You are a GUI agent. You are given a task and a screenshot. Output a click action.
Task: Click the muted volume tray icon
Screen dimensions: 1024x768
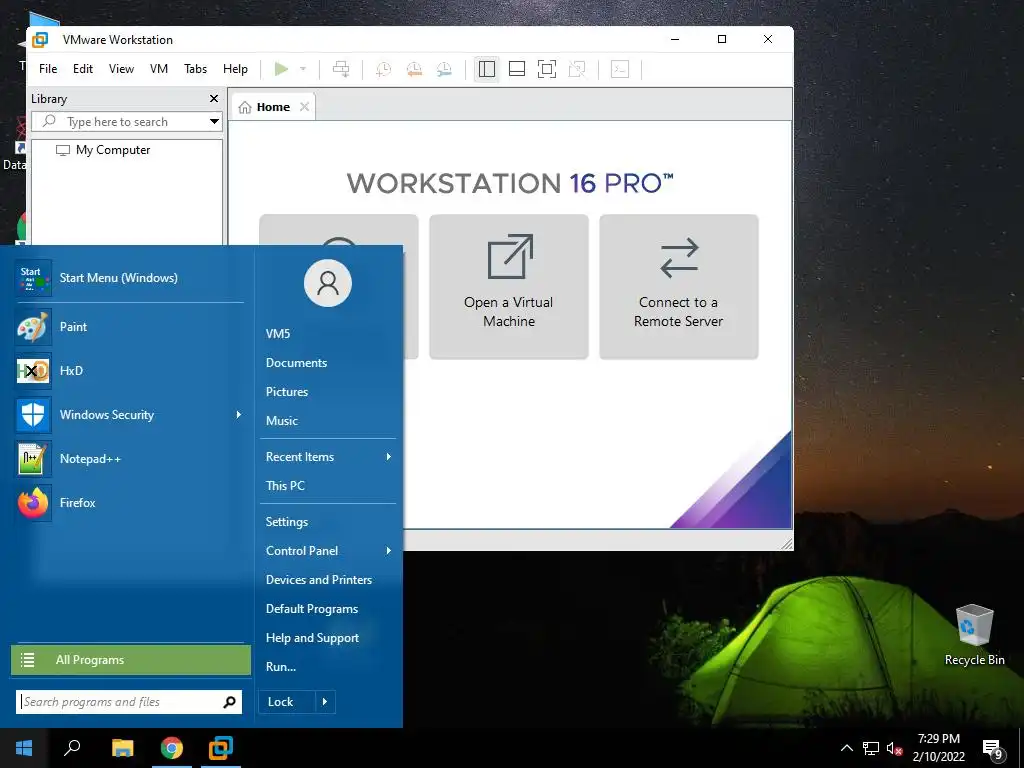pos(894,749)
